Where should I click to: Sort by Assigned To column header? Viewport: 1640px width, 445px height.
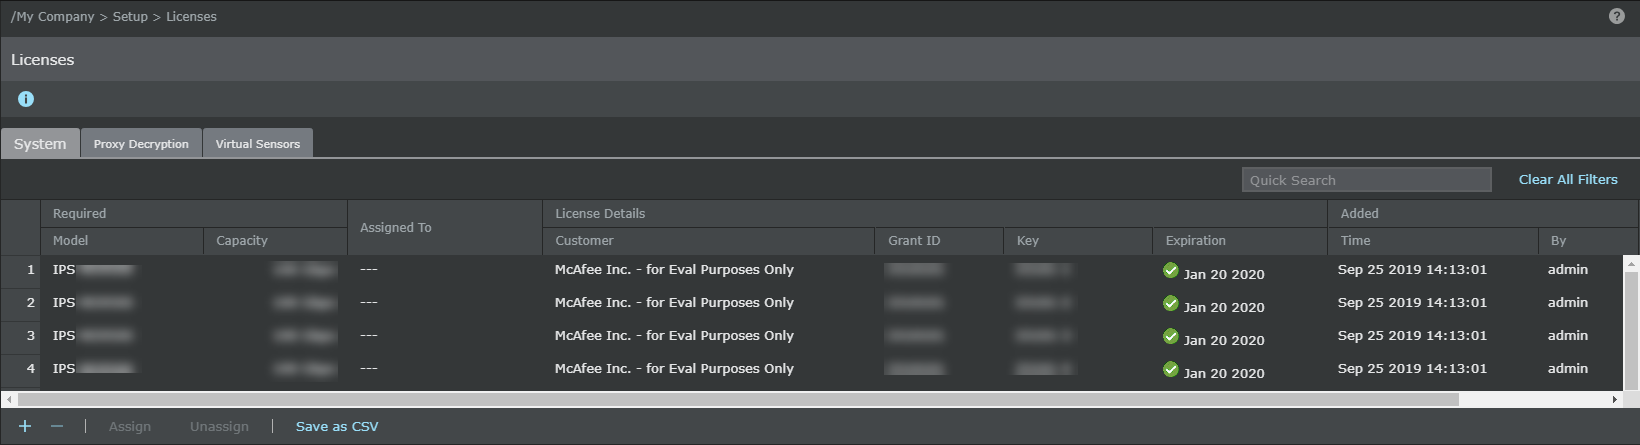click(x=445, y=227)
